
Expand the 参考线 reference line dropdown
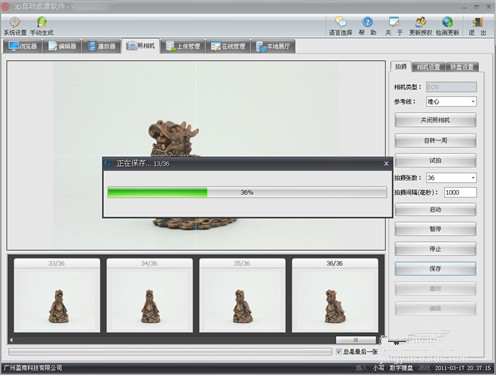coord(451,102)
